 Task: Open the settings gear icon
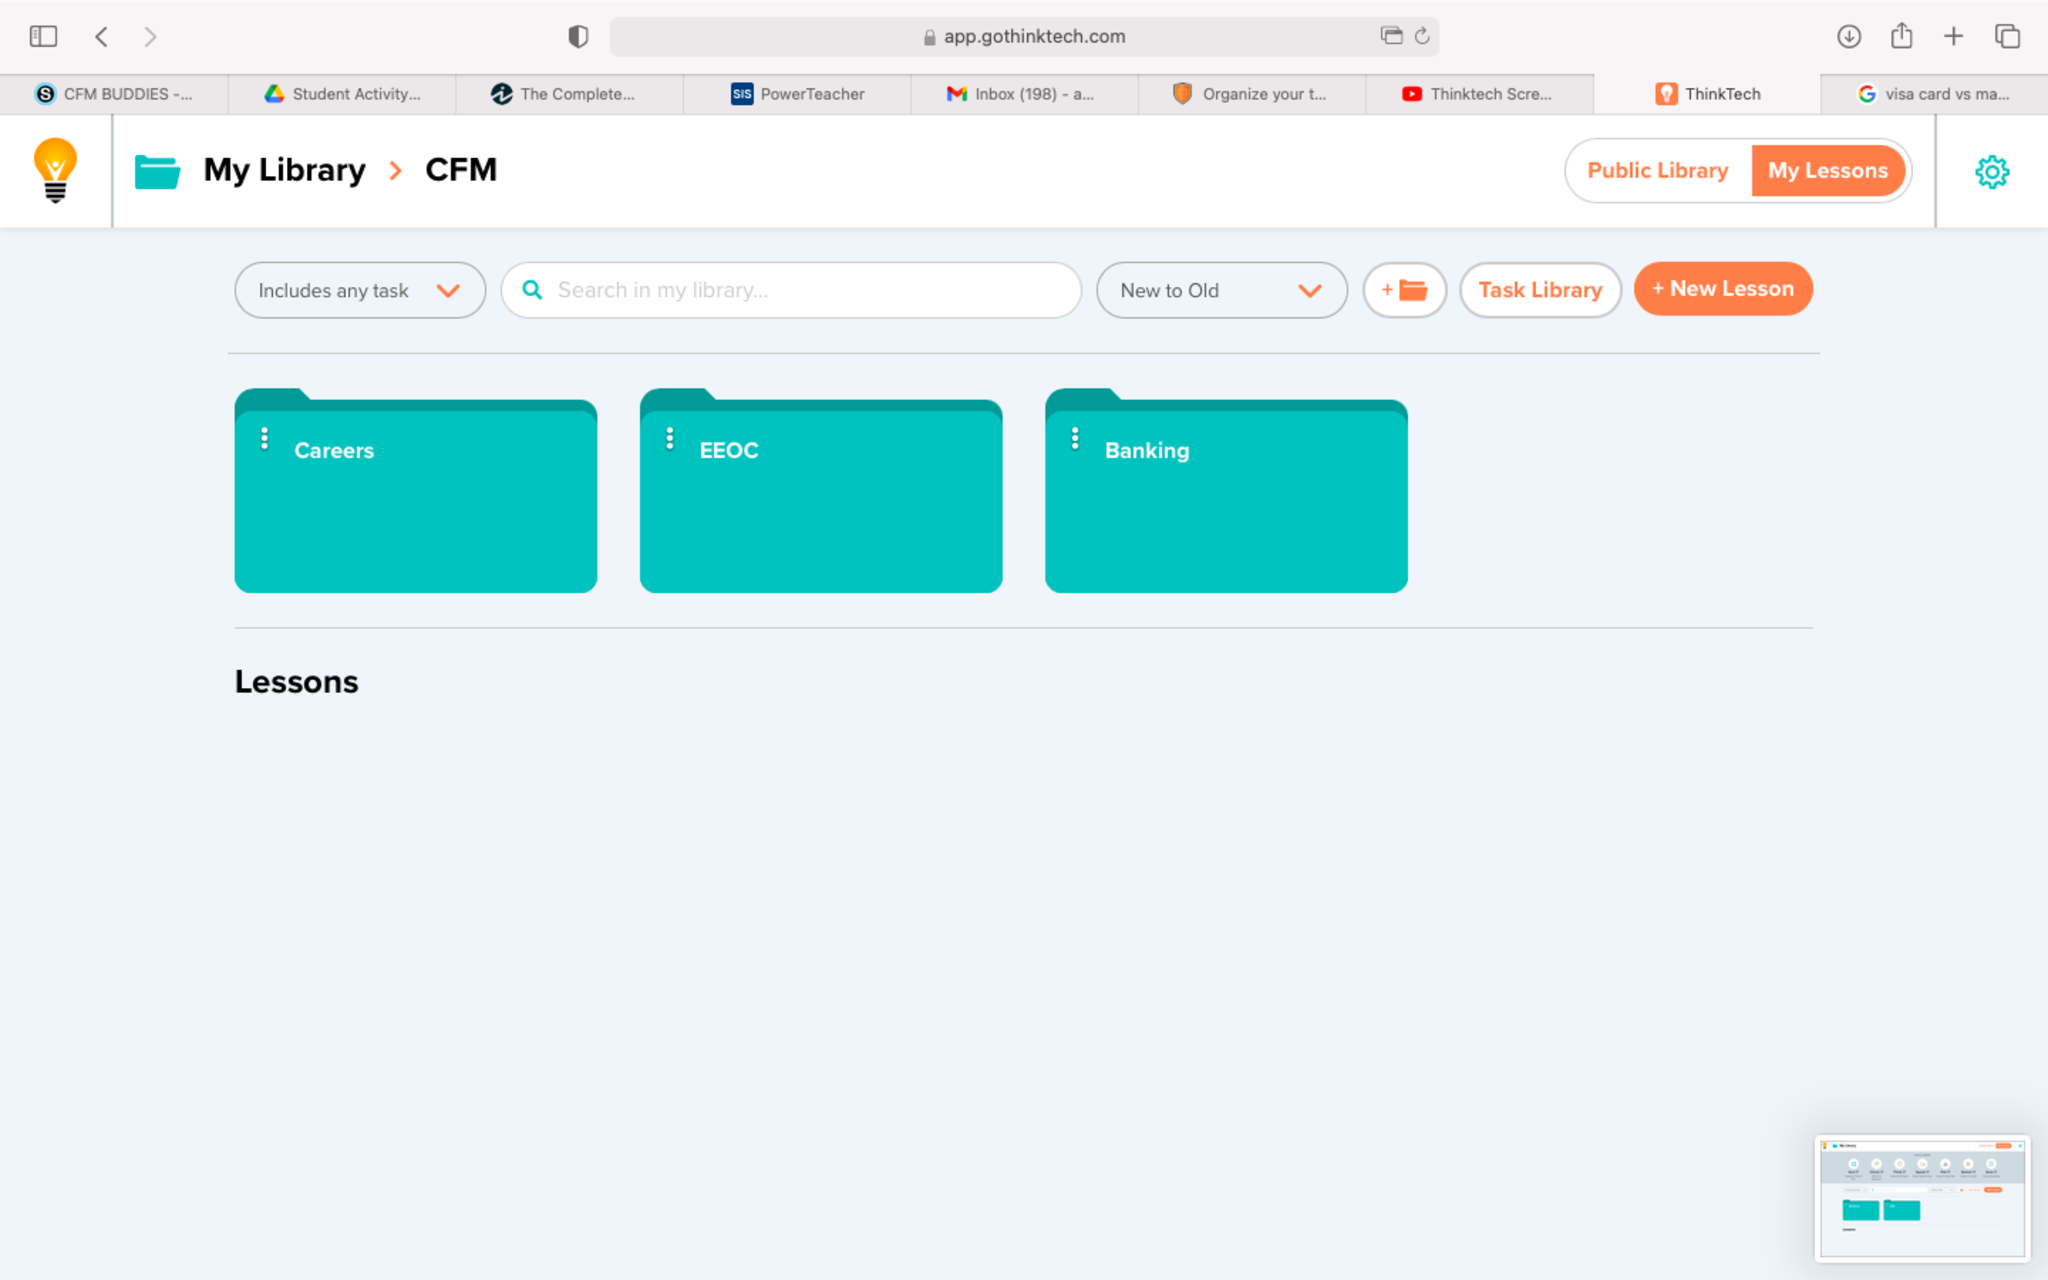point(1991,171)
